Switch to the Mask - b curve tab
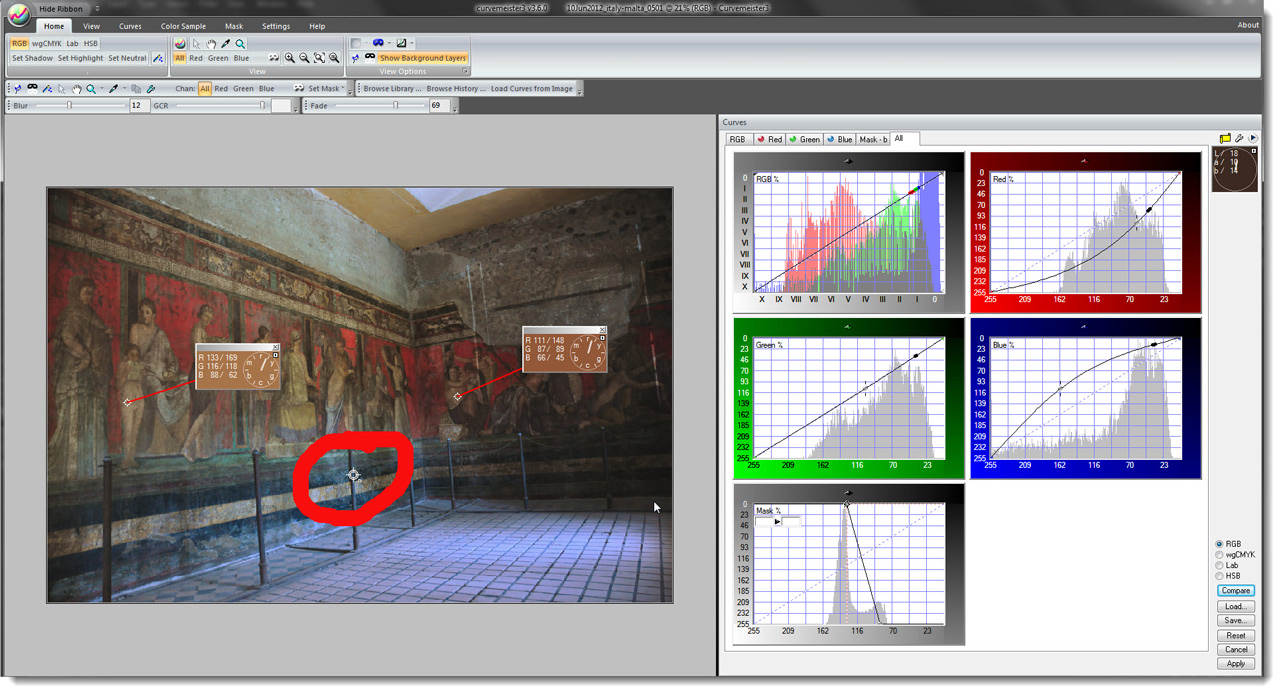 tap(873, 139)
